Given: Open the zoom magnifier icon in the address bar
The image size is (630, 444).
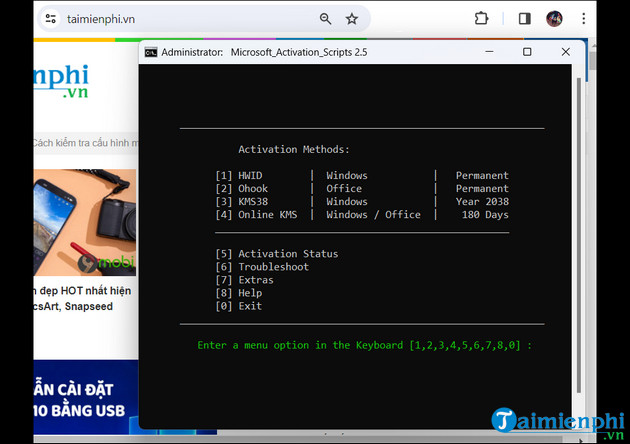Looking at the screenshot, I should tap(325, 18).
